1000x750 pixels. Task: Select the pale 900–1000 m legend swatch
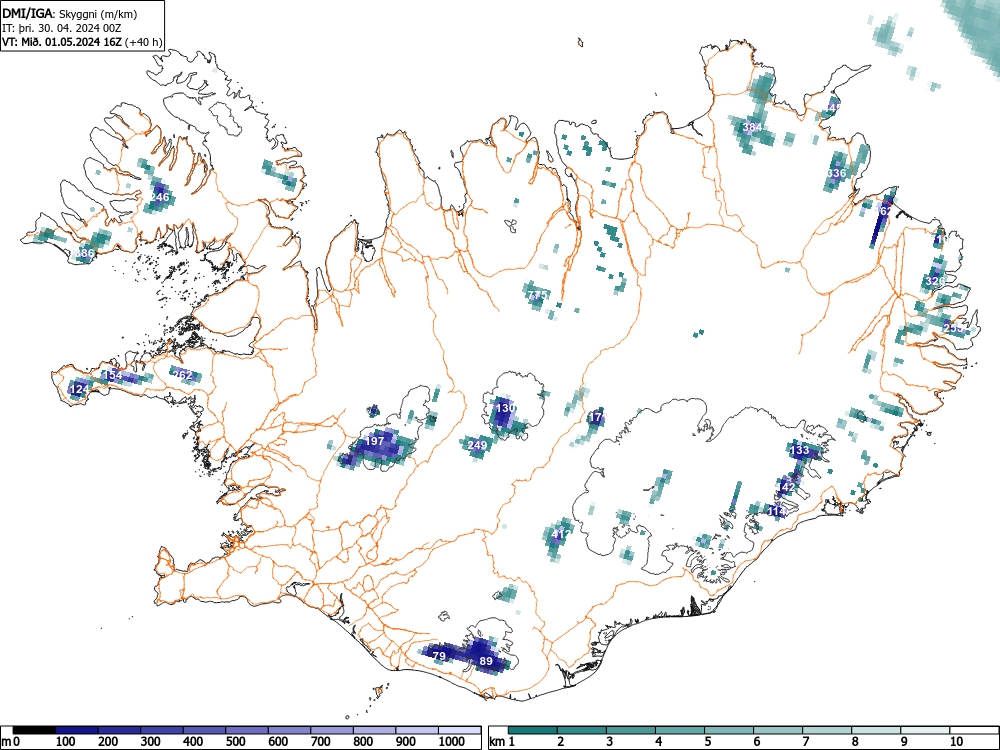417,730
